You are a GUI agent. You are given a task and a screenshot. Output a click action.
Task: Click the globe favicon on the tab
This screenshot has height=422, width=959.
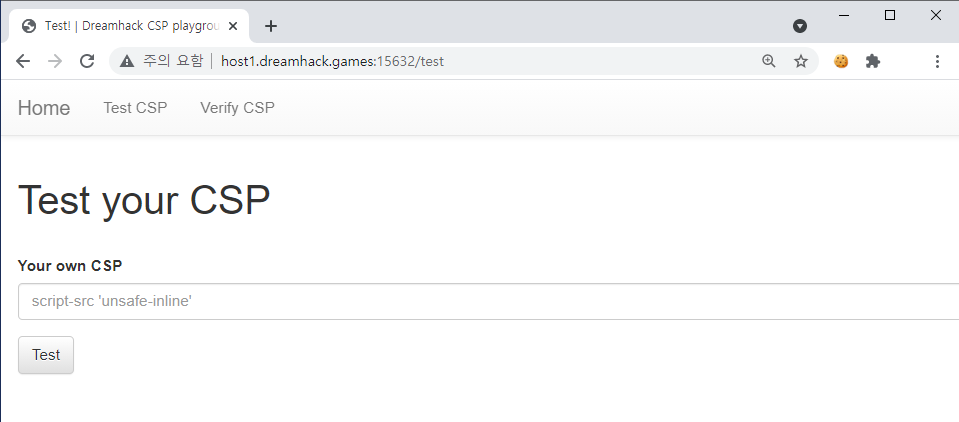pyautogui.click(x=28, y=26)
